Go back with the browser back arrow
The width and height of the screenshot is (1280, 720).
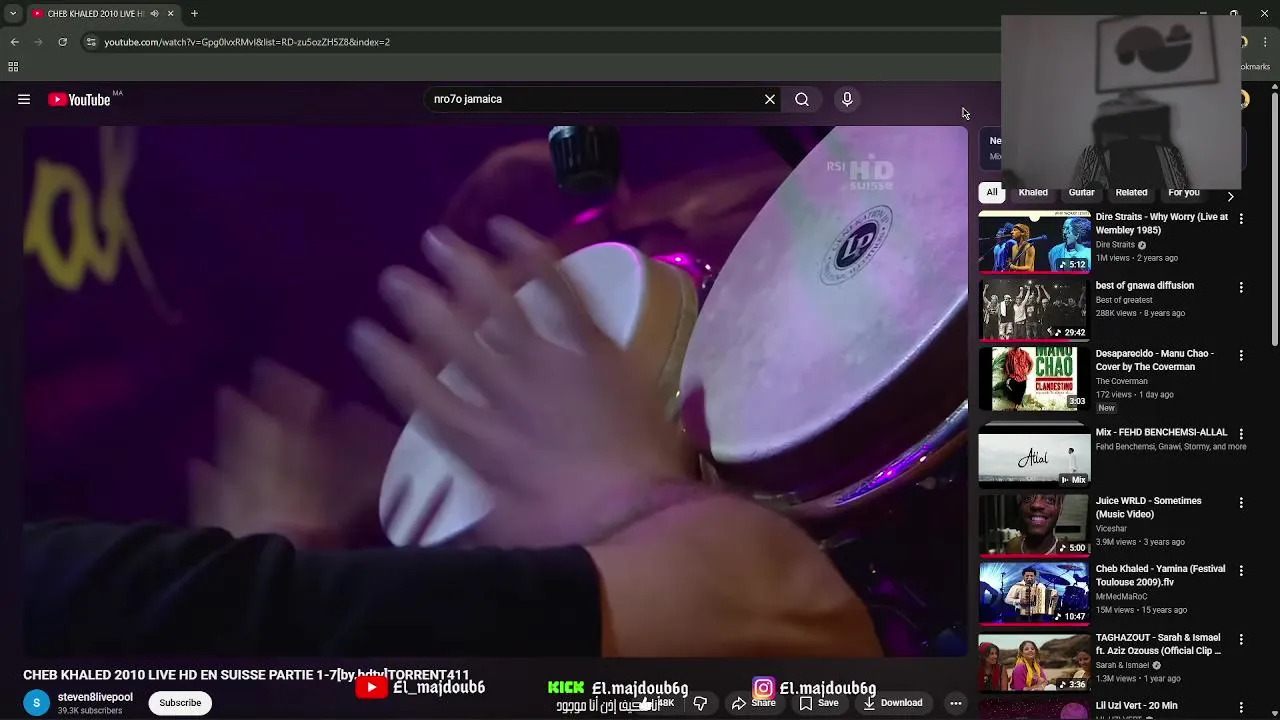(14, 42)
